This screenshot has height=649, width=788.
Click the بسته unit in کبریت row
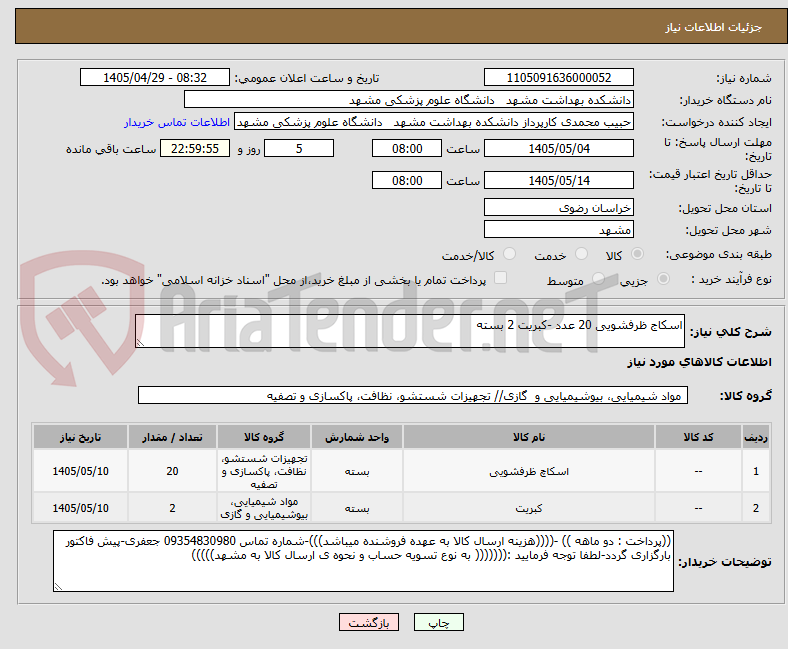[357, 508]
